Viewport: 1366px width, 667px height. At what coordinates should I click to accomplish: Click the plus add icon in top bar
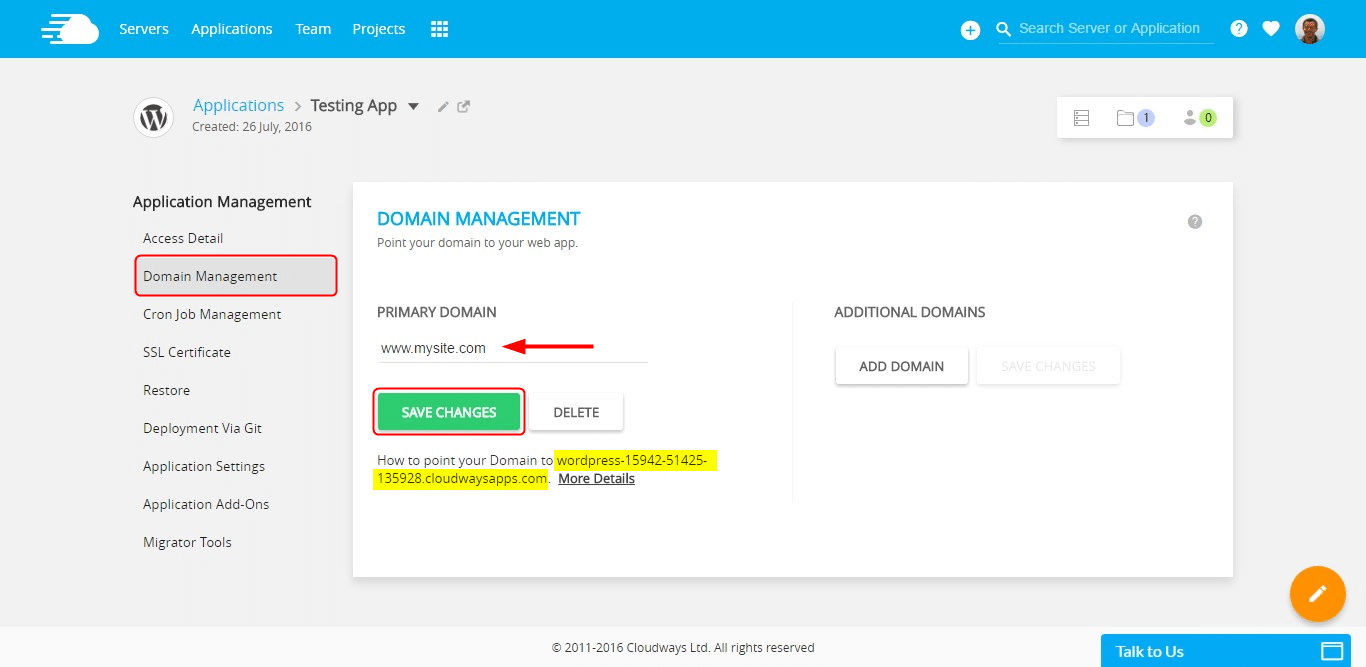coord(970,30)
